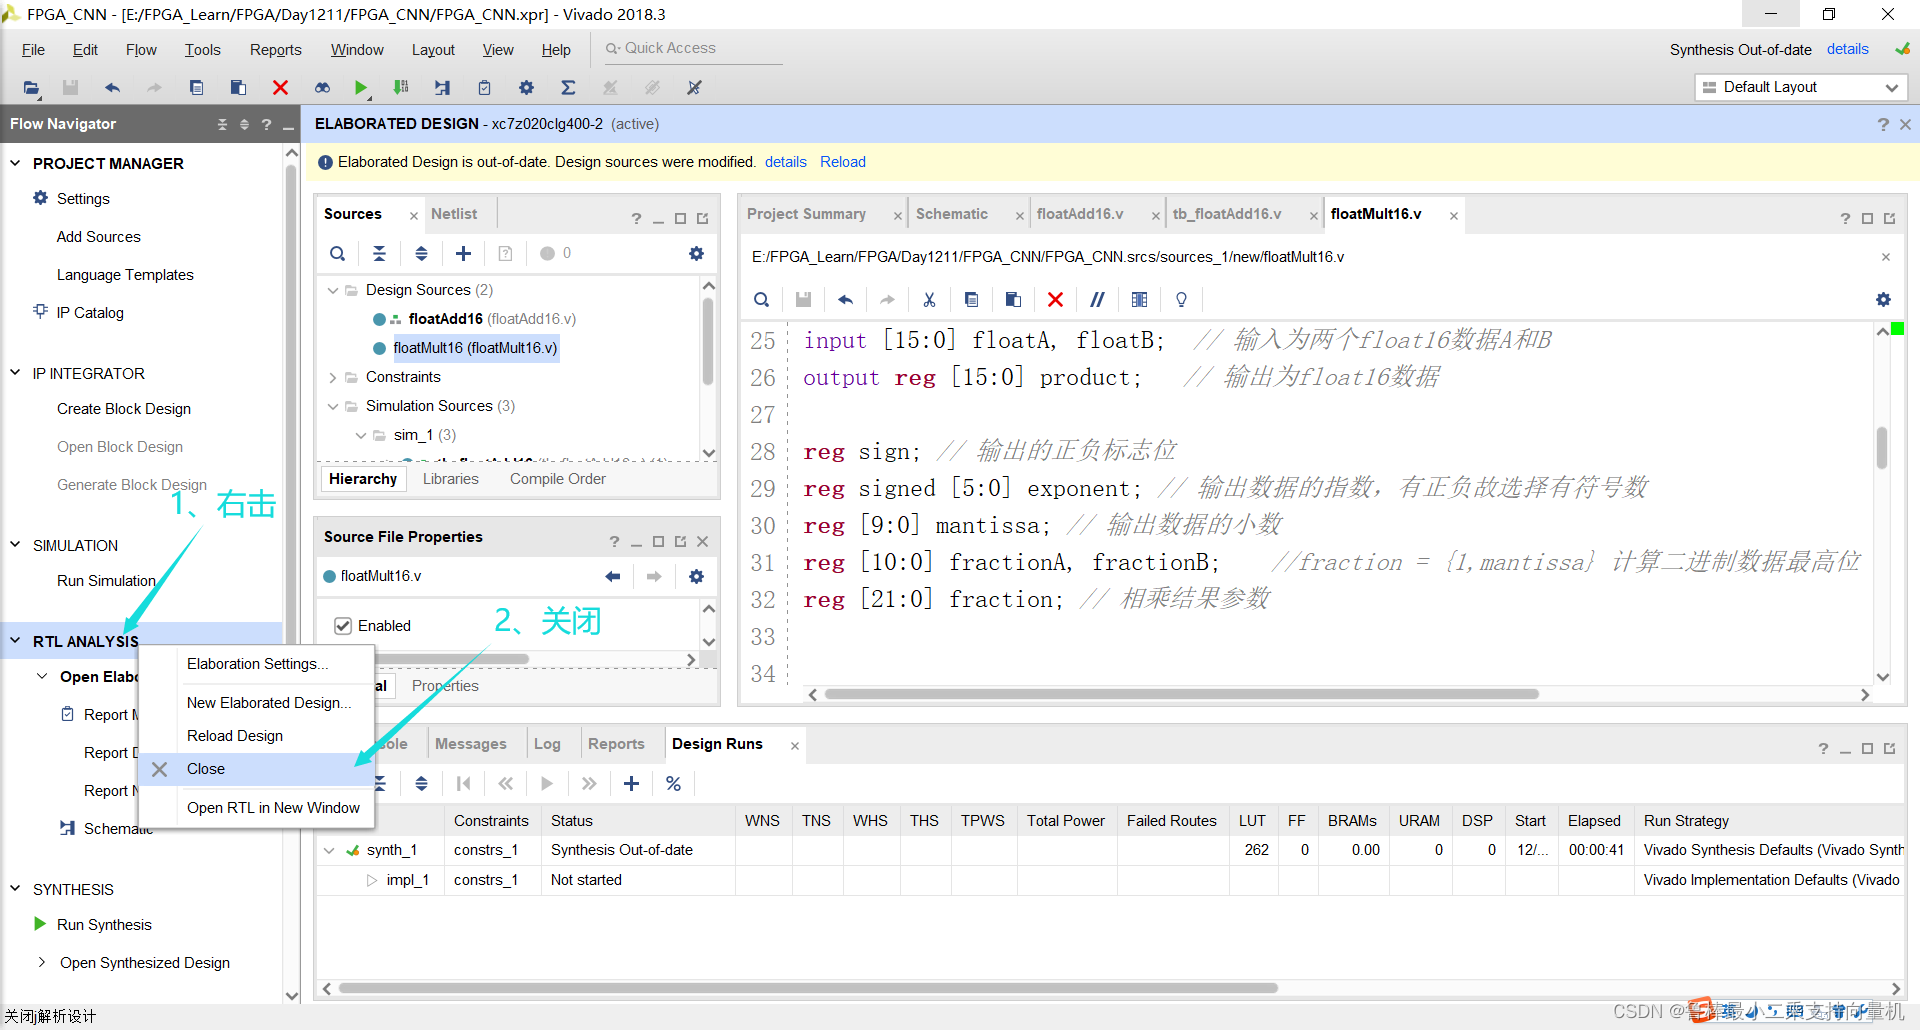Viewport: 1920px width, 1030px height.
Task: Click Design Runs horizontal scrollbar
Action: 808,988
